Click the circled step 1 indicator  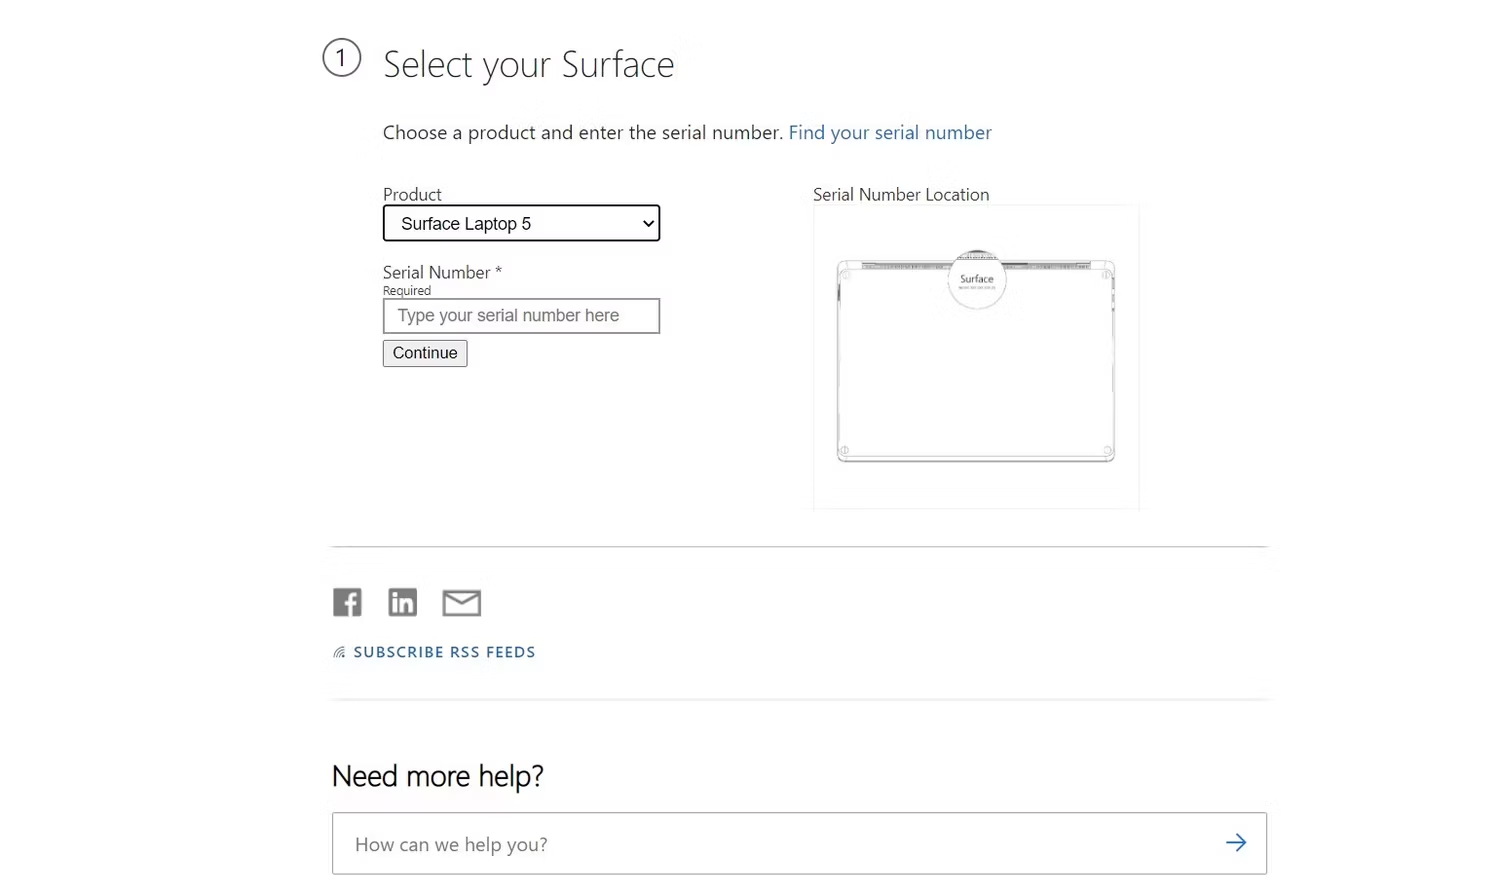tap(342, 58)
